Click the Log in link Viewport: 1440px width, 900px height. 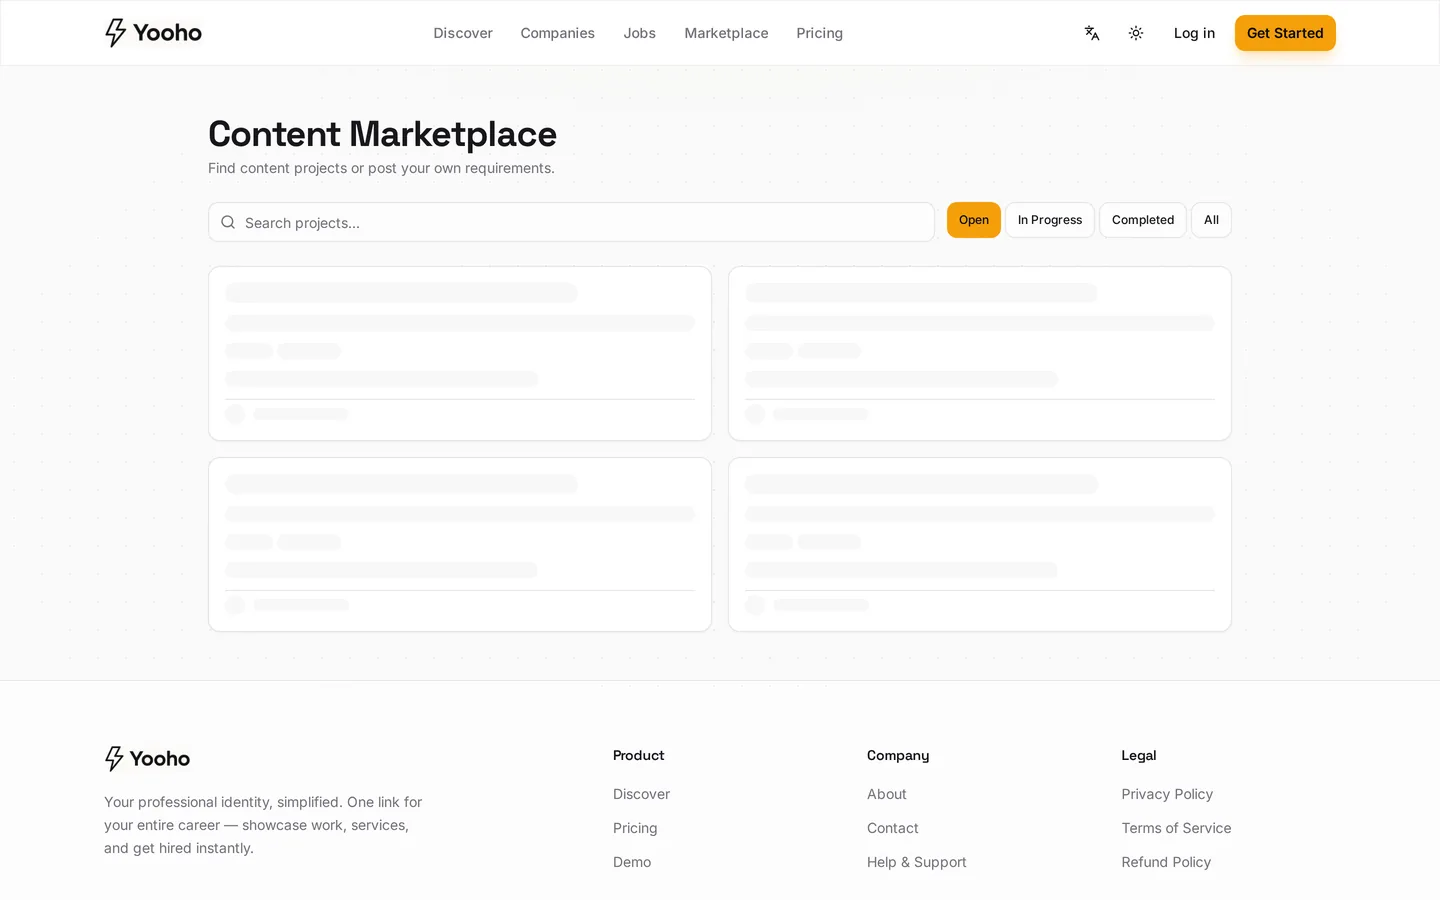(1194, 33)
